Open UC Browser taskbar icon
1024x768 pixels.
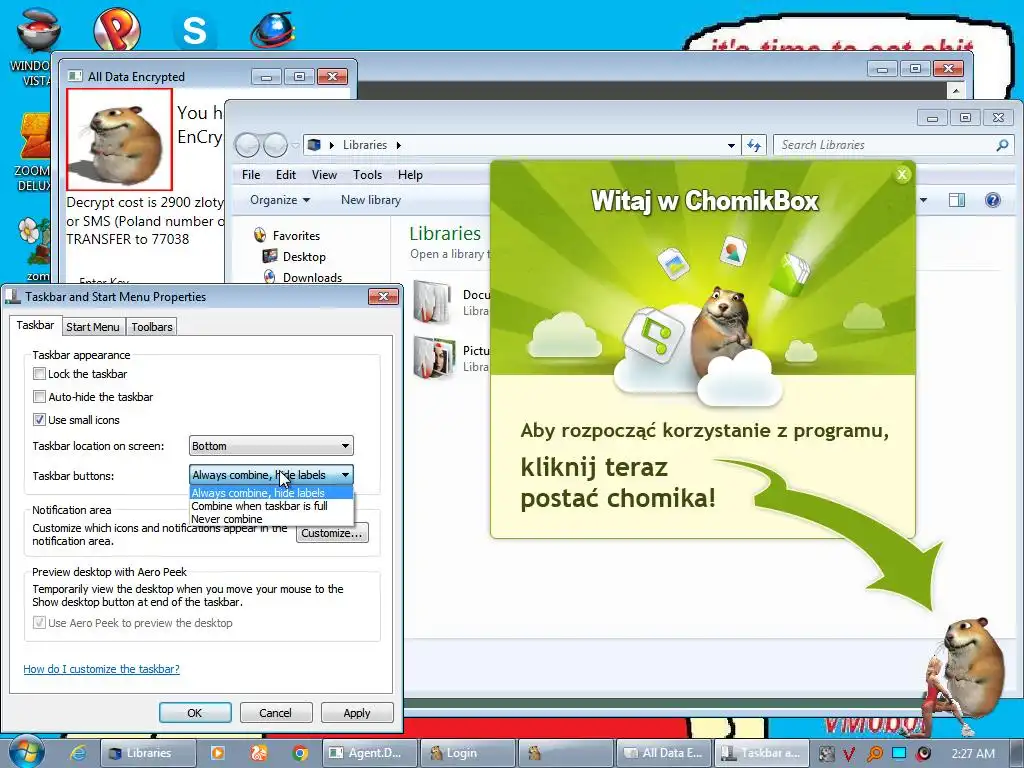pyautogui.click(x=259, y=753)
